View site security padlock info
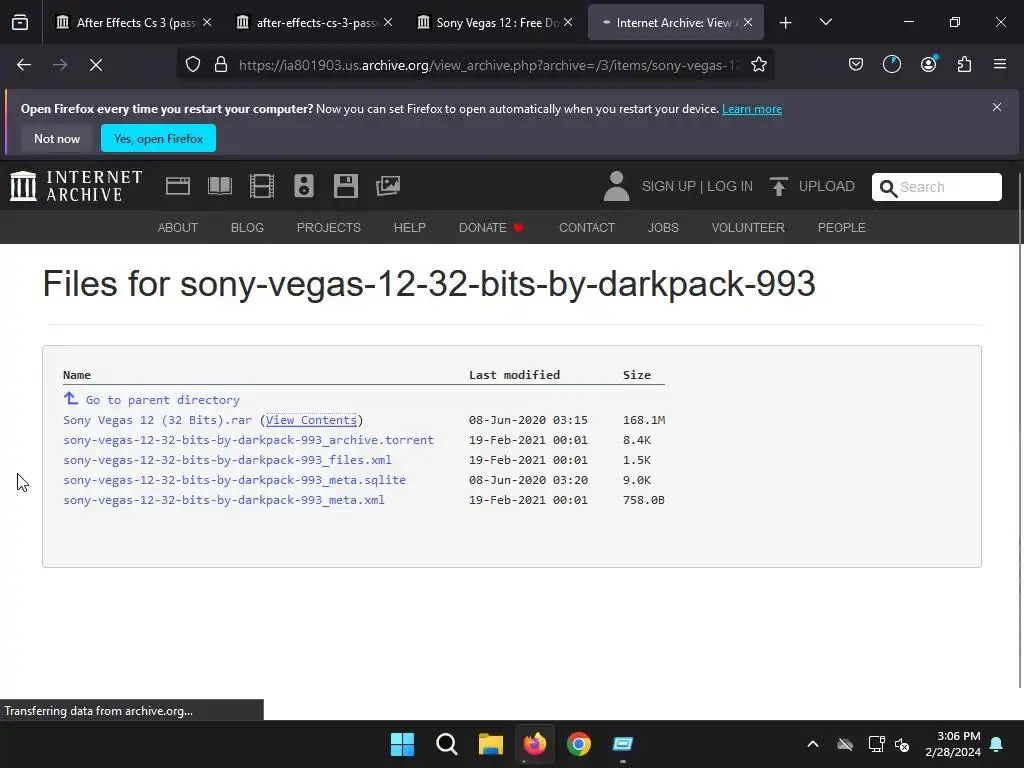This screenshot has height=768, width=1024. [x=221, y=65]
